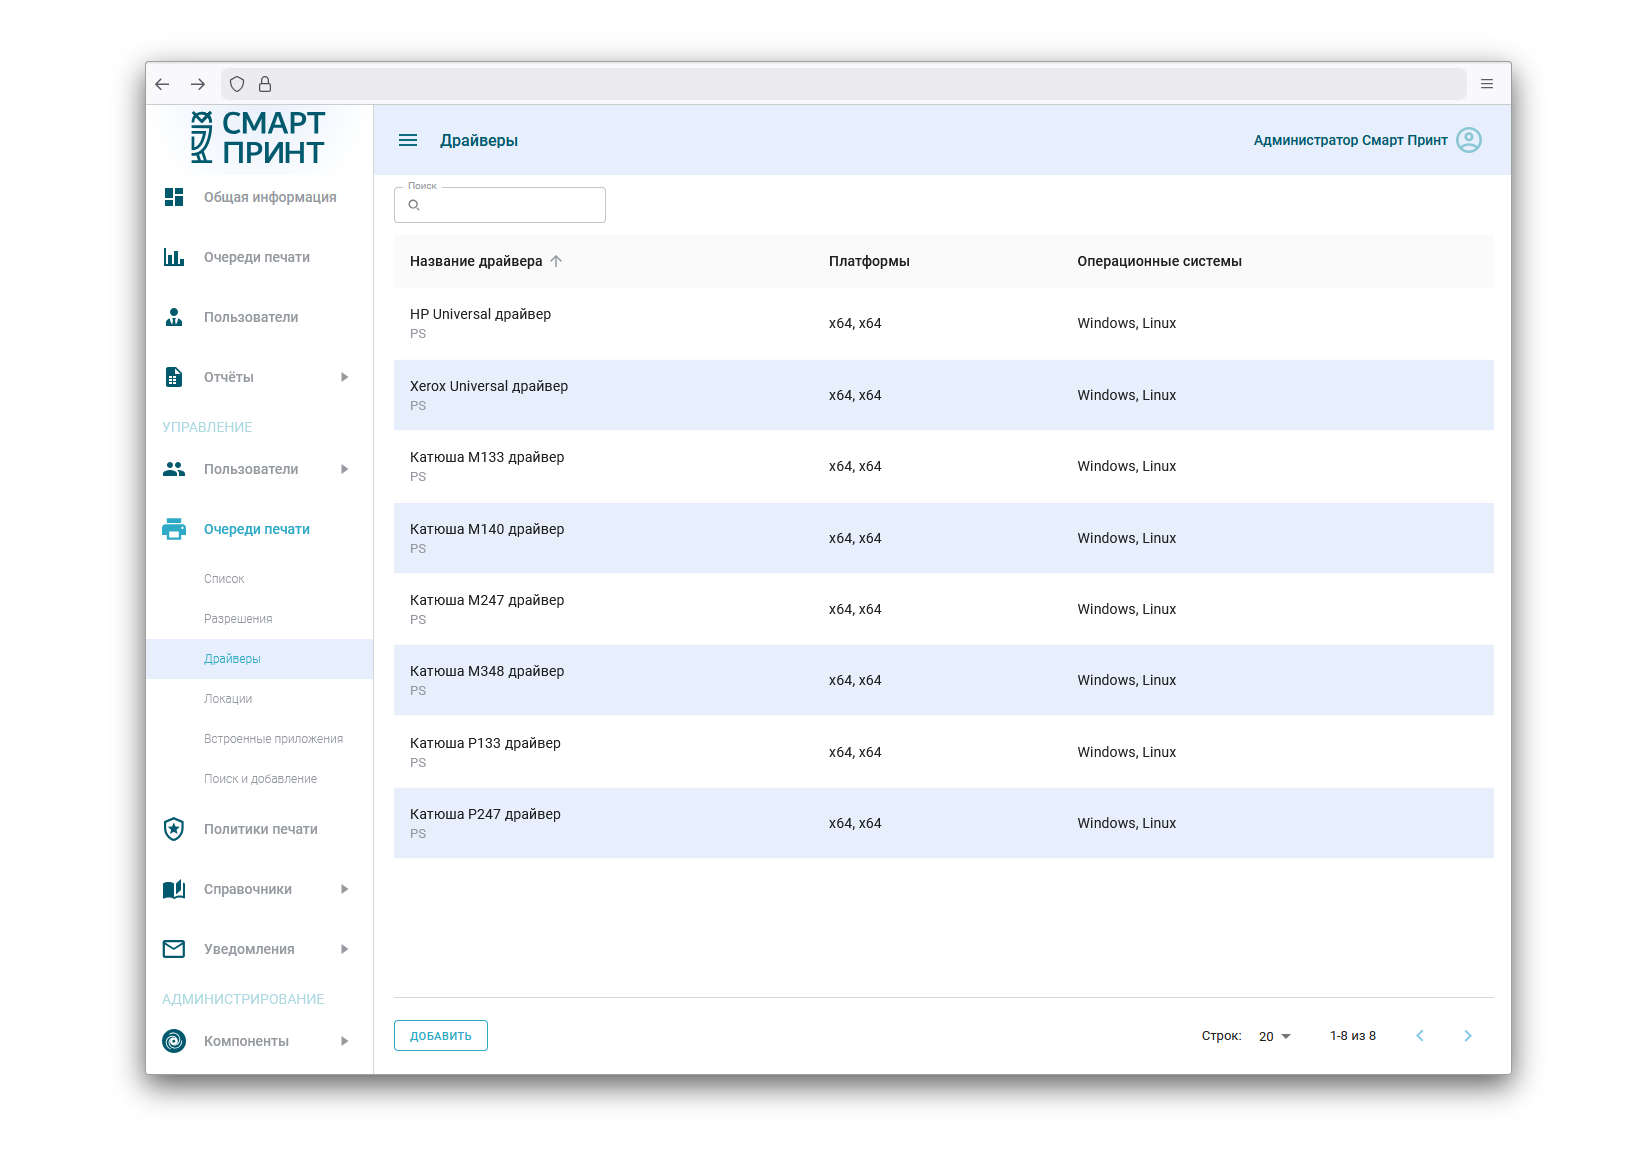The width and height of the screenshot is (1638, 1162).
Task: Click the book icon for Справочники
Action: [174, 889]
